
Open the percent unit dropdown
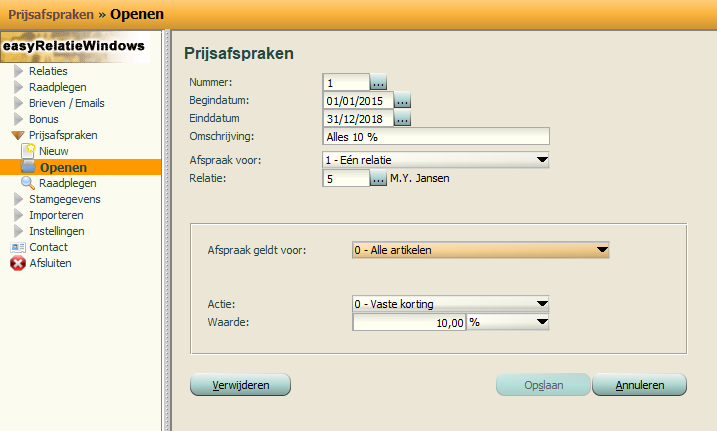tap(508, 322)
